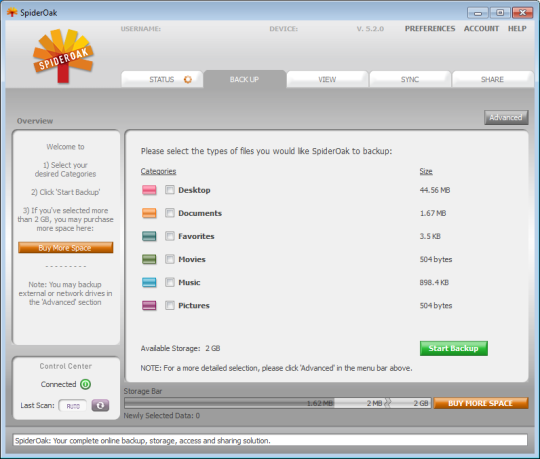Check the Documents category checkbox
The width and height of the screenshot is (540, 459).
tap(170, 213)
